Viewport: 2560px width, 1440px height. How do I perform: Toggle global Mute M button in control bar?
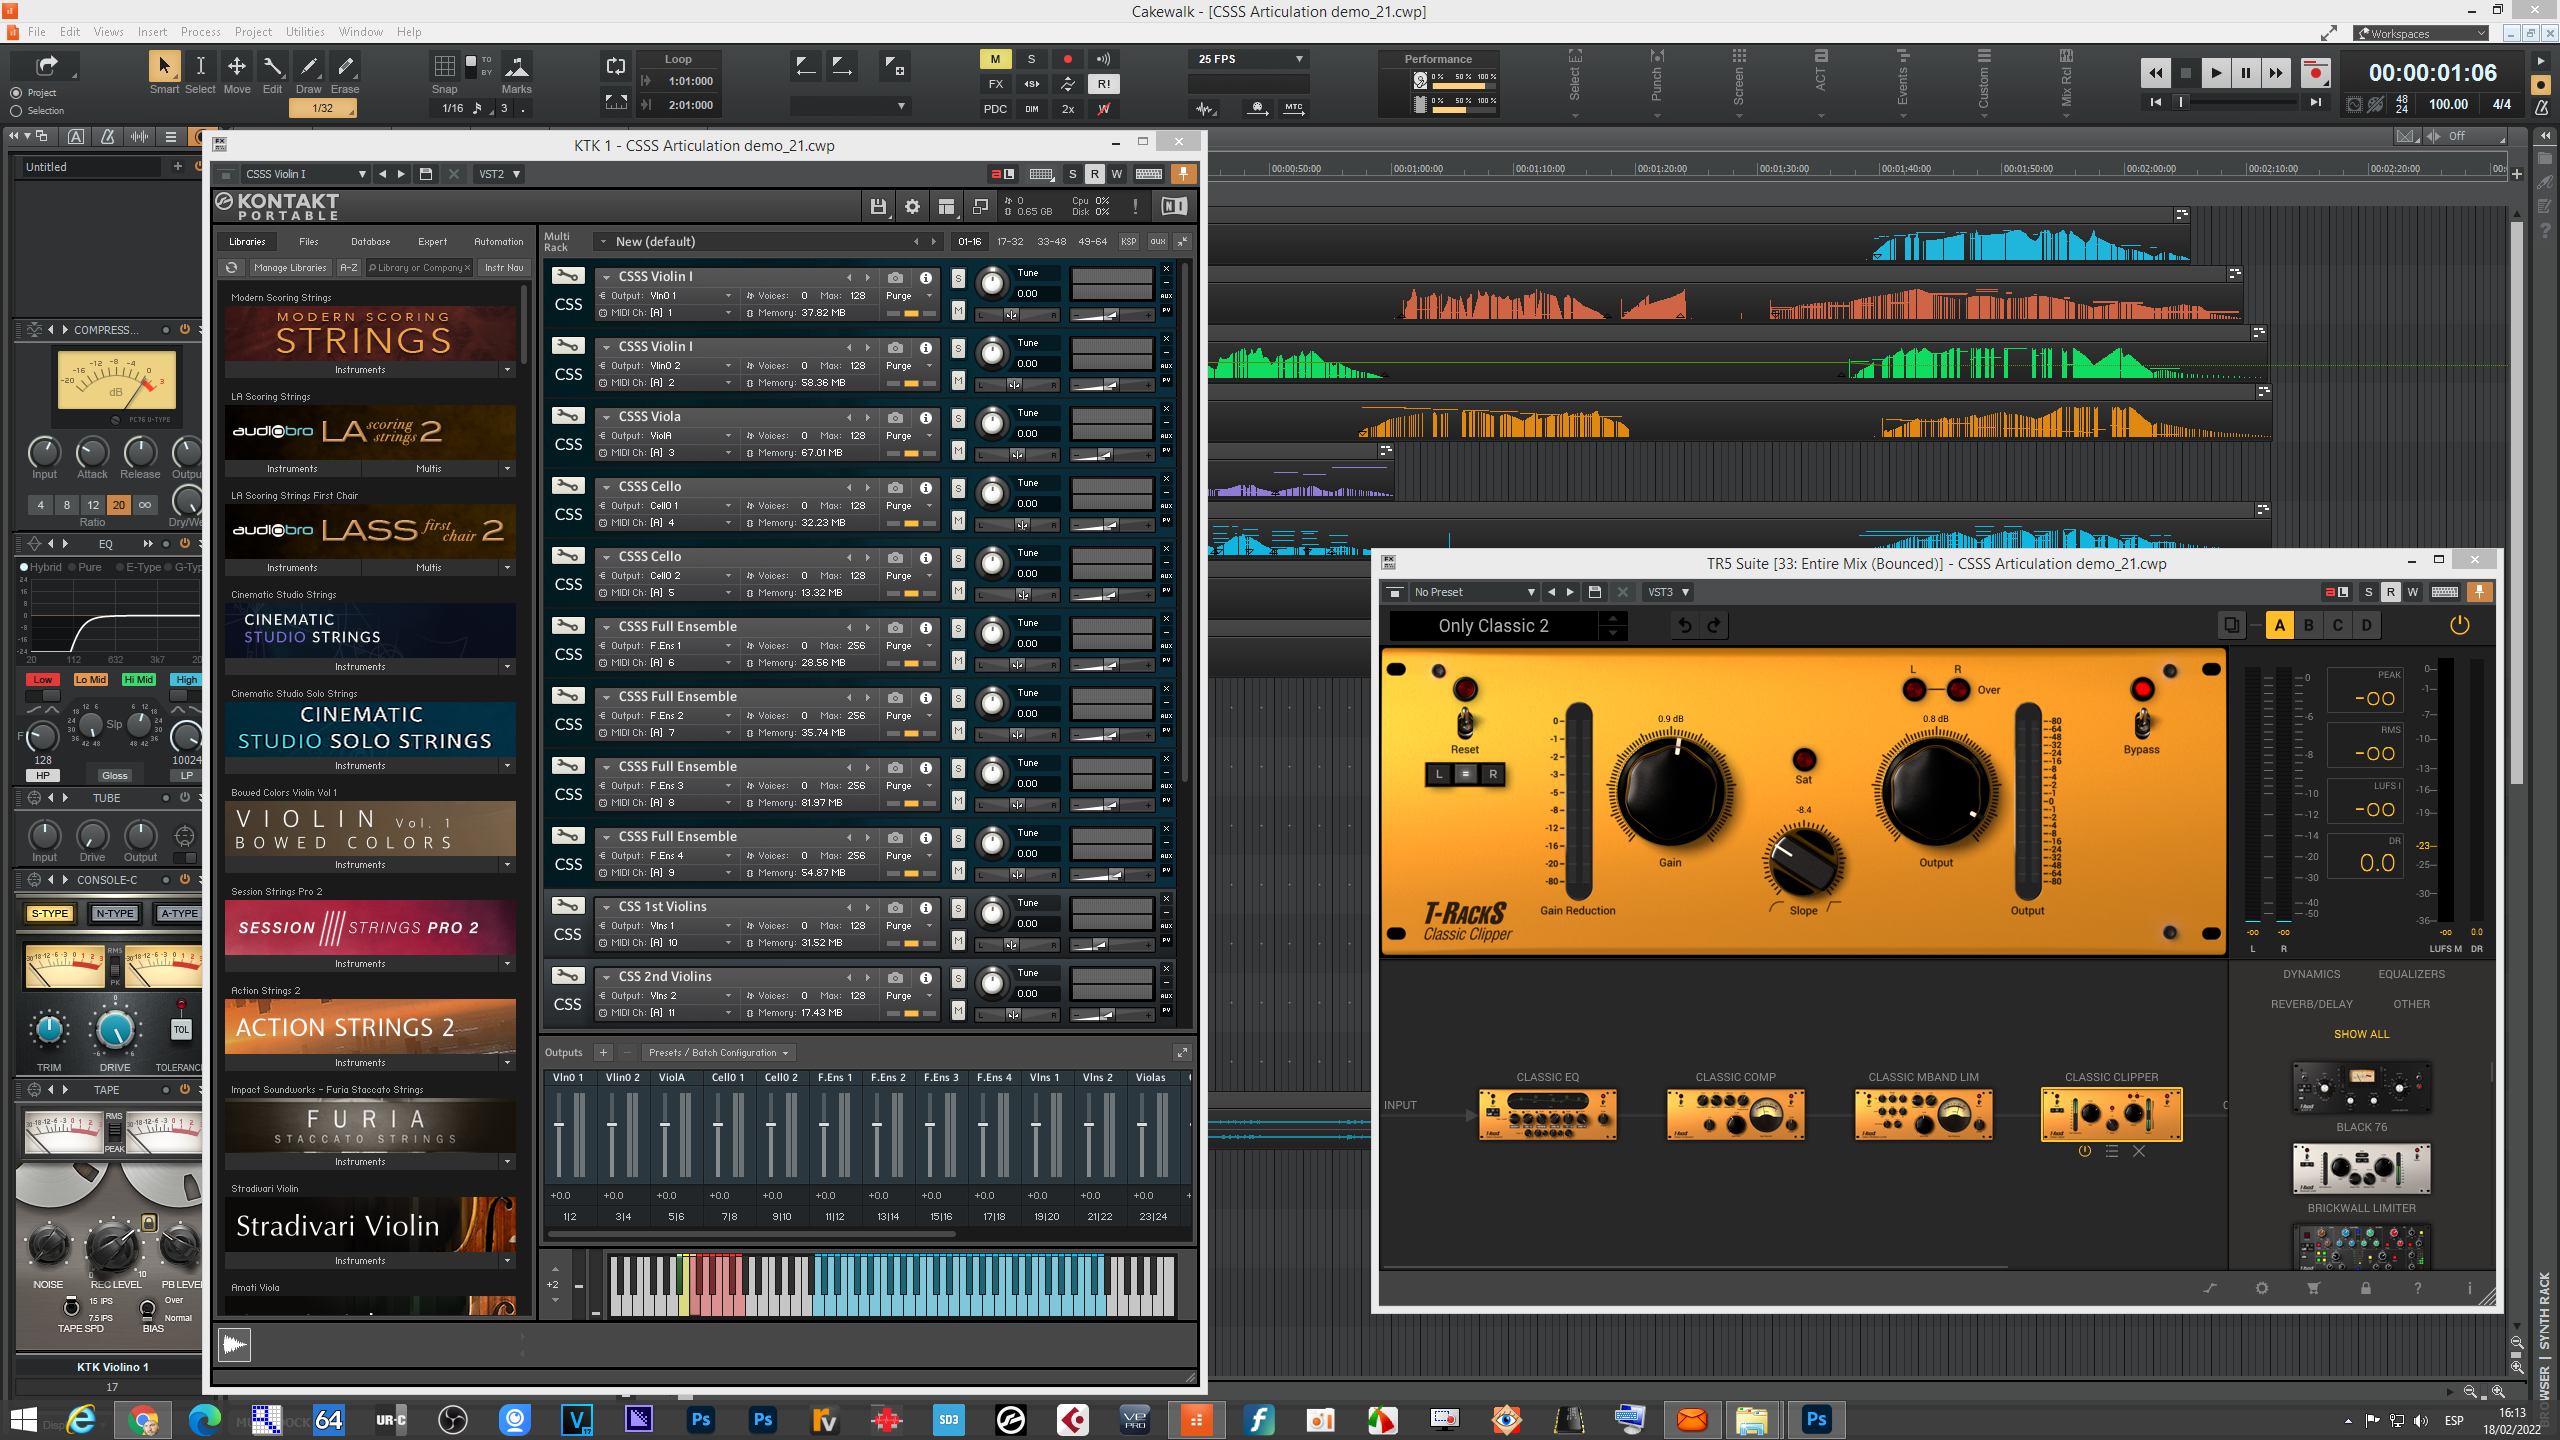tap(995, 59)
